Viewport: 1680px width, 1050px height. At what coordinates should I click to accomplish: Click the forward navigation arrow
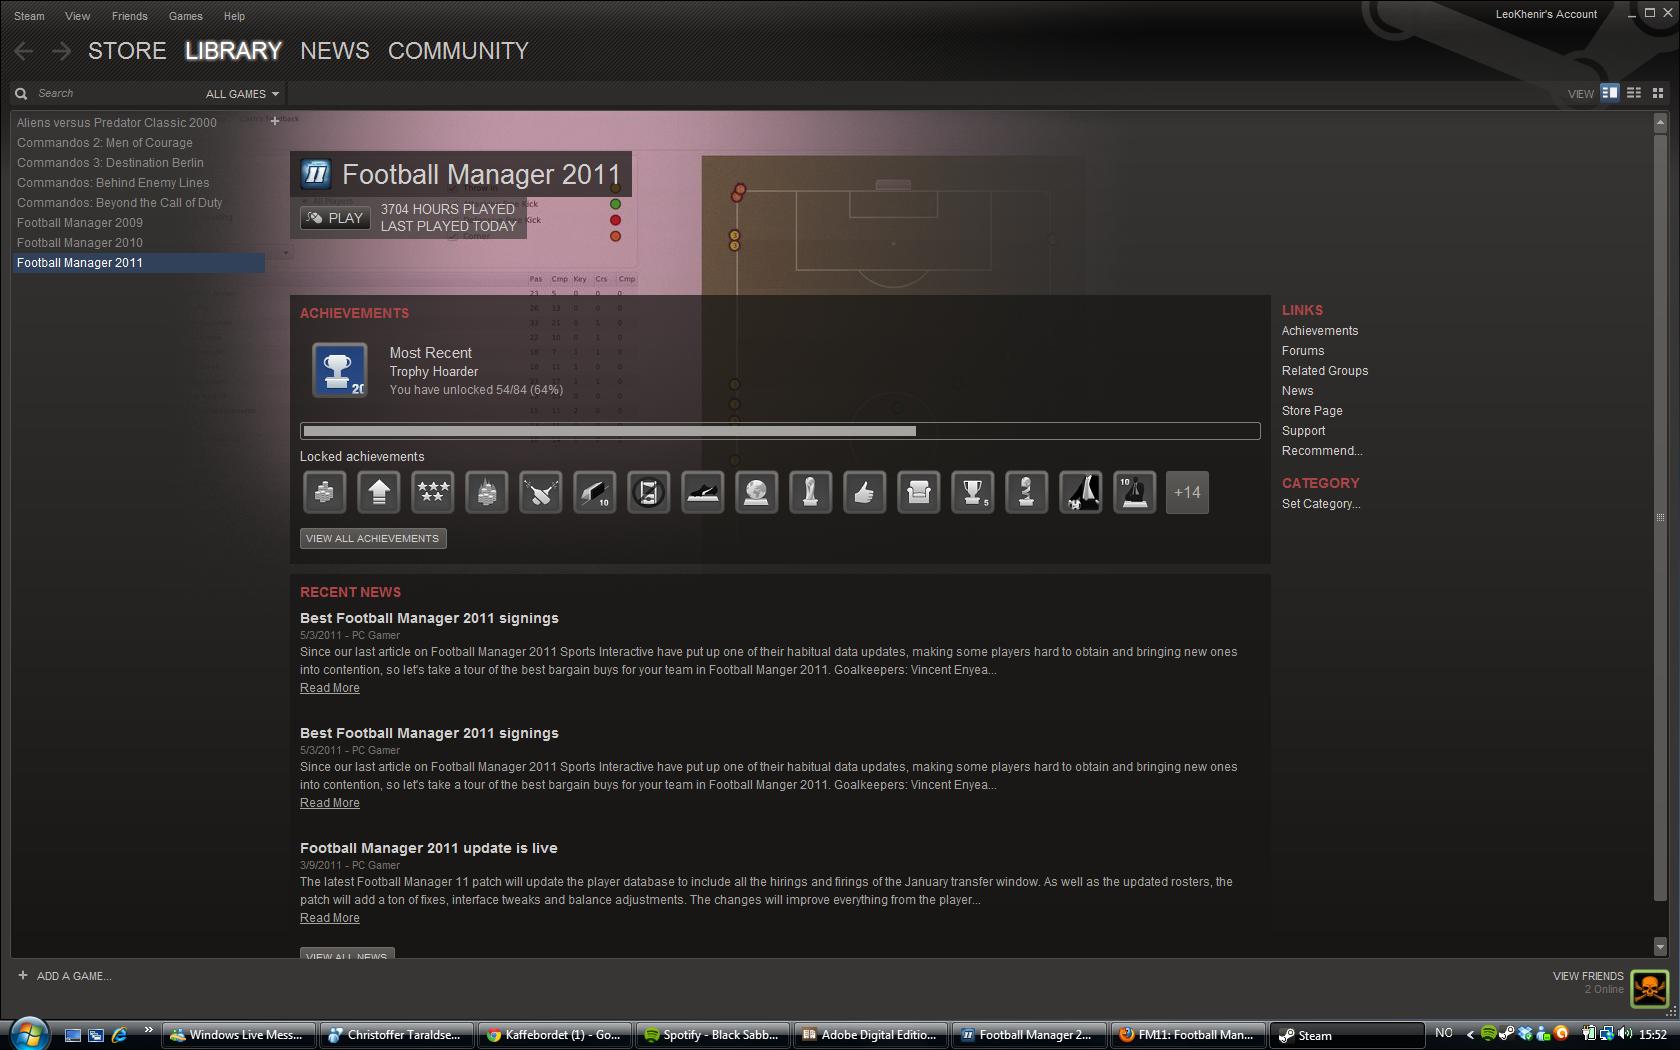pyautogui.click(x=61, y=51)
